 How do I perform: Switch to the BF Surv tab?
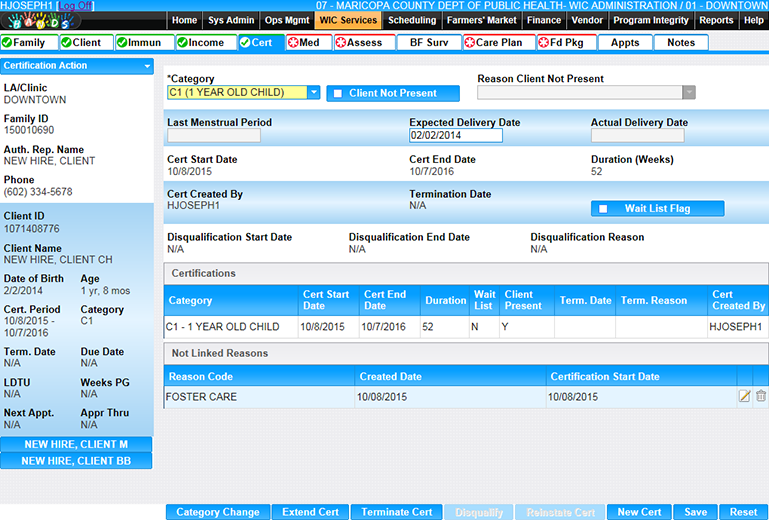429,43
